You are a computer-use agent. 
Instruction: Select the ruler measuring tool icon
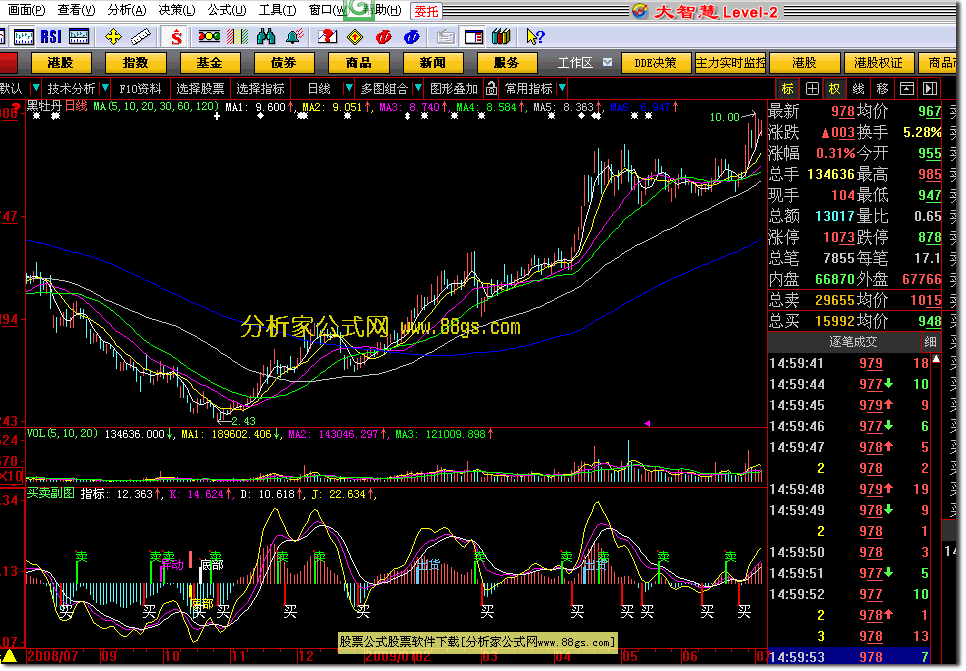(x=141, y=37)
